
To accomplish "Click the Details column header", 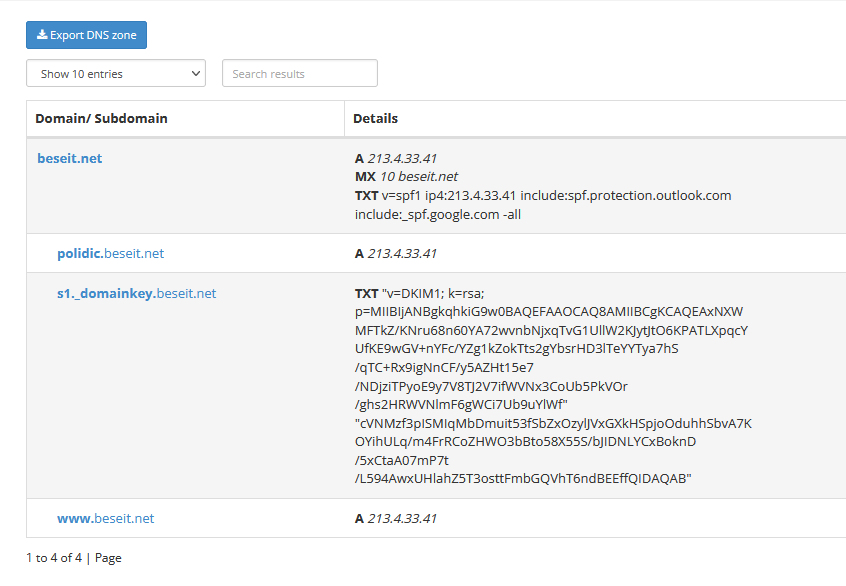I will pos(376,118).
